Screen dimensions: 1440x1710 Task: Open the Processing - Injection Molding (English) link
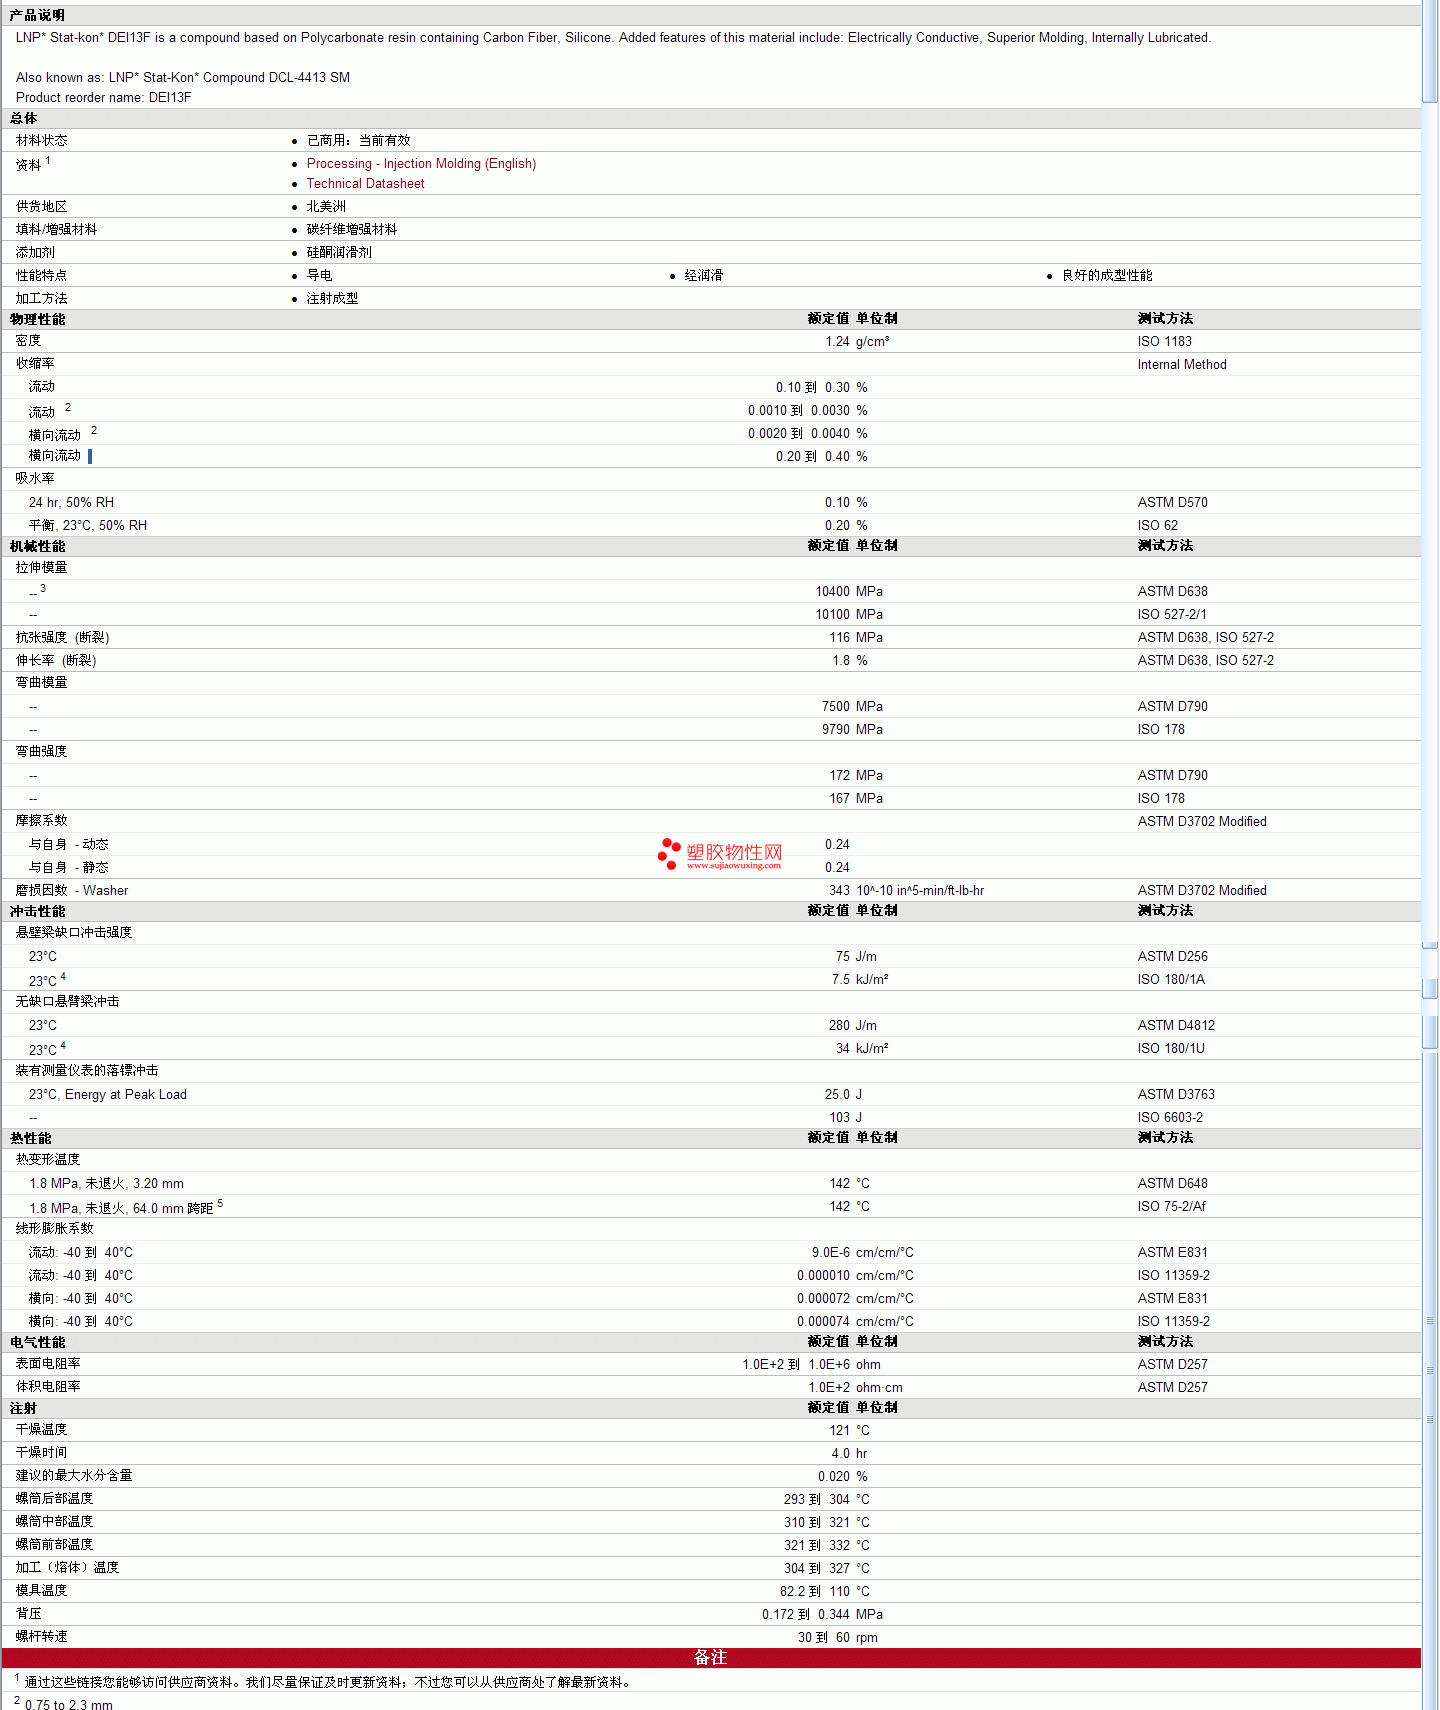click(x=421, y=164)
